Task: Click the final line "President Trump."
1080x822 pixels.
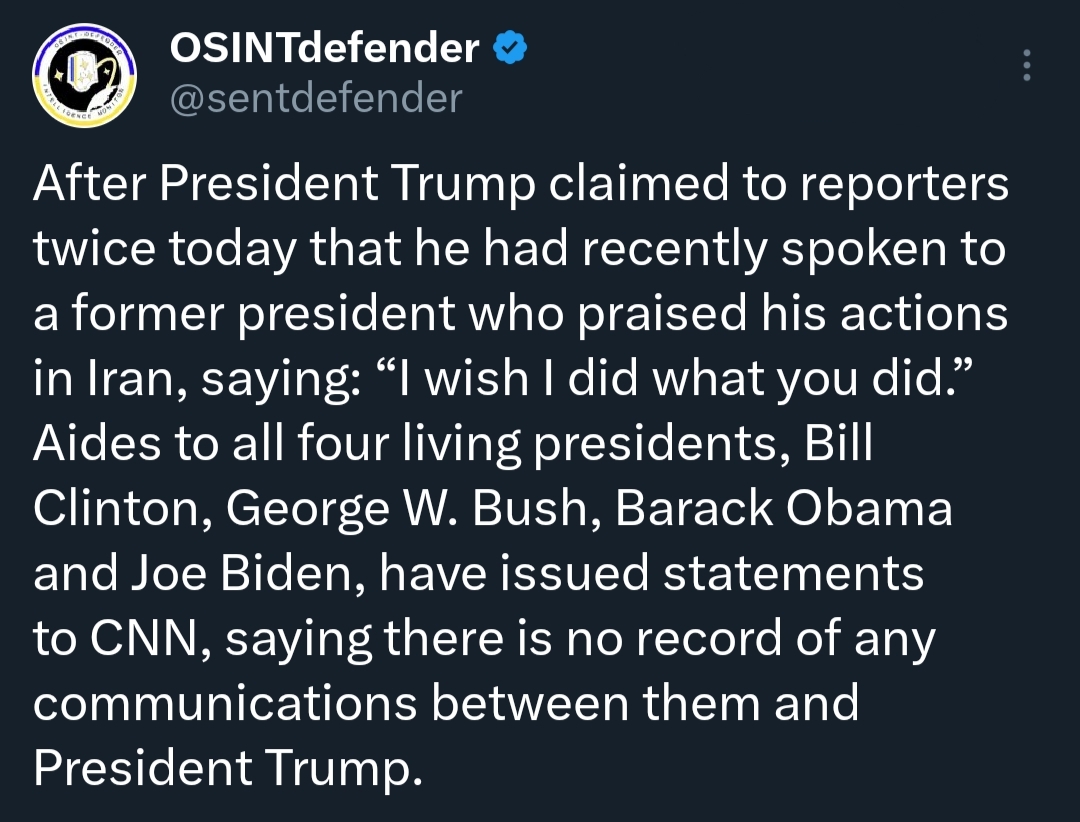Action: click(x=222, y=768)
